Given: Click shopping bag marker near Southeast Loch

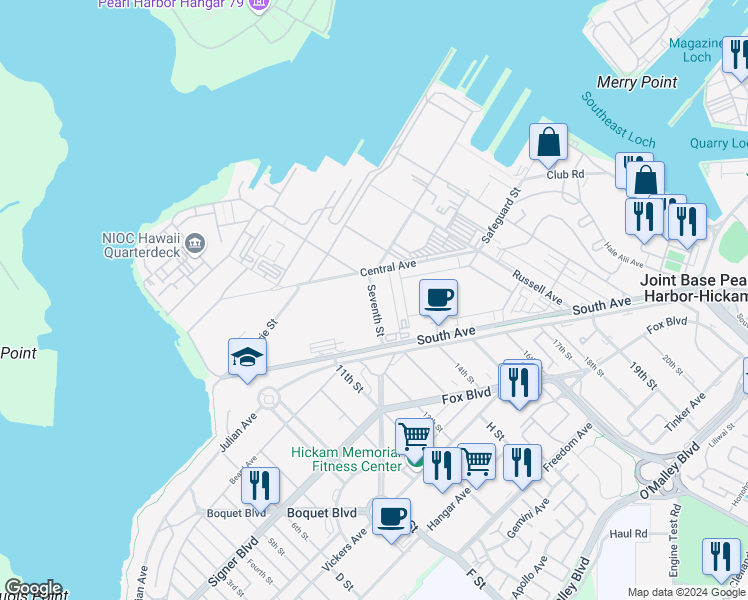Looking at the screenshot, I should click(x=646, y=179).
